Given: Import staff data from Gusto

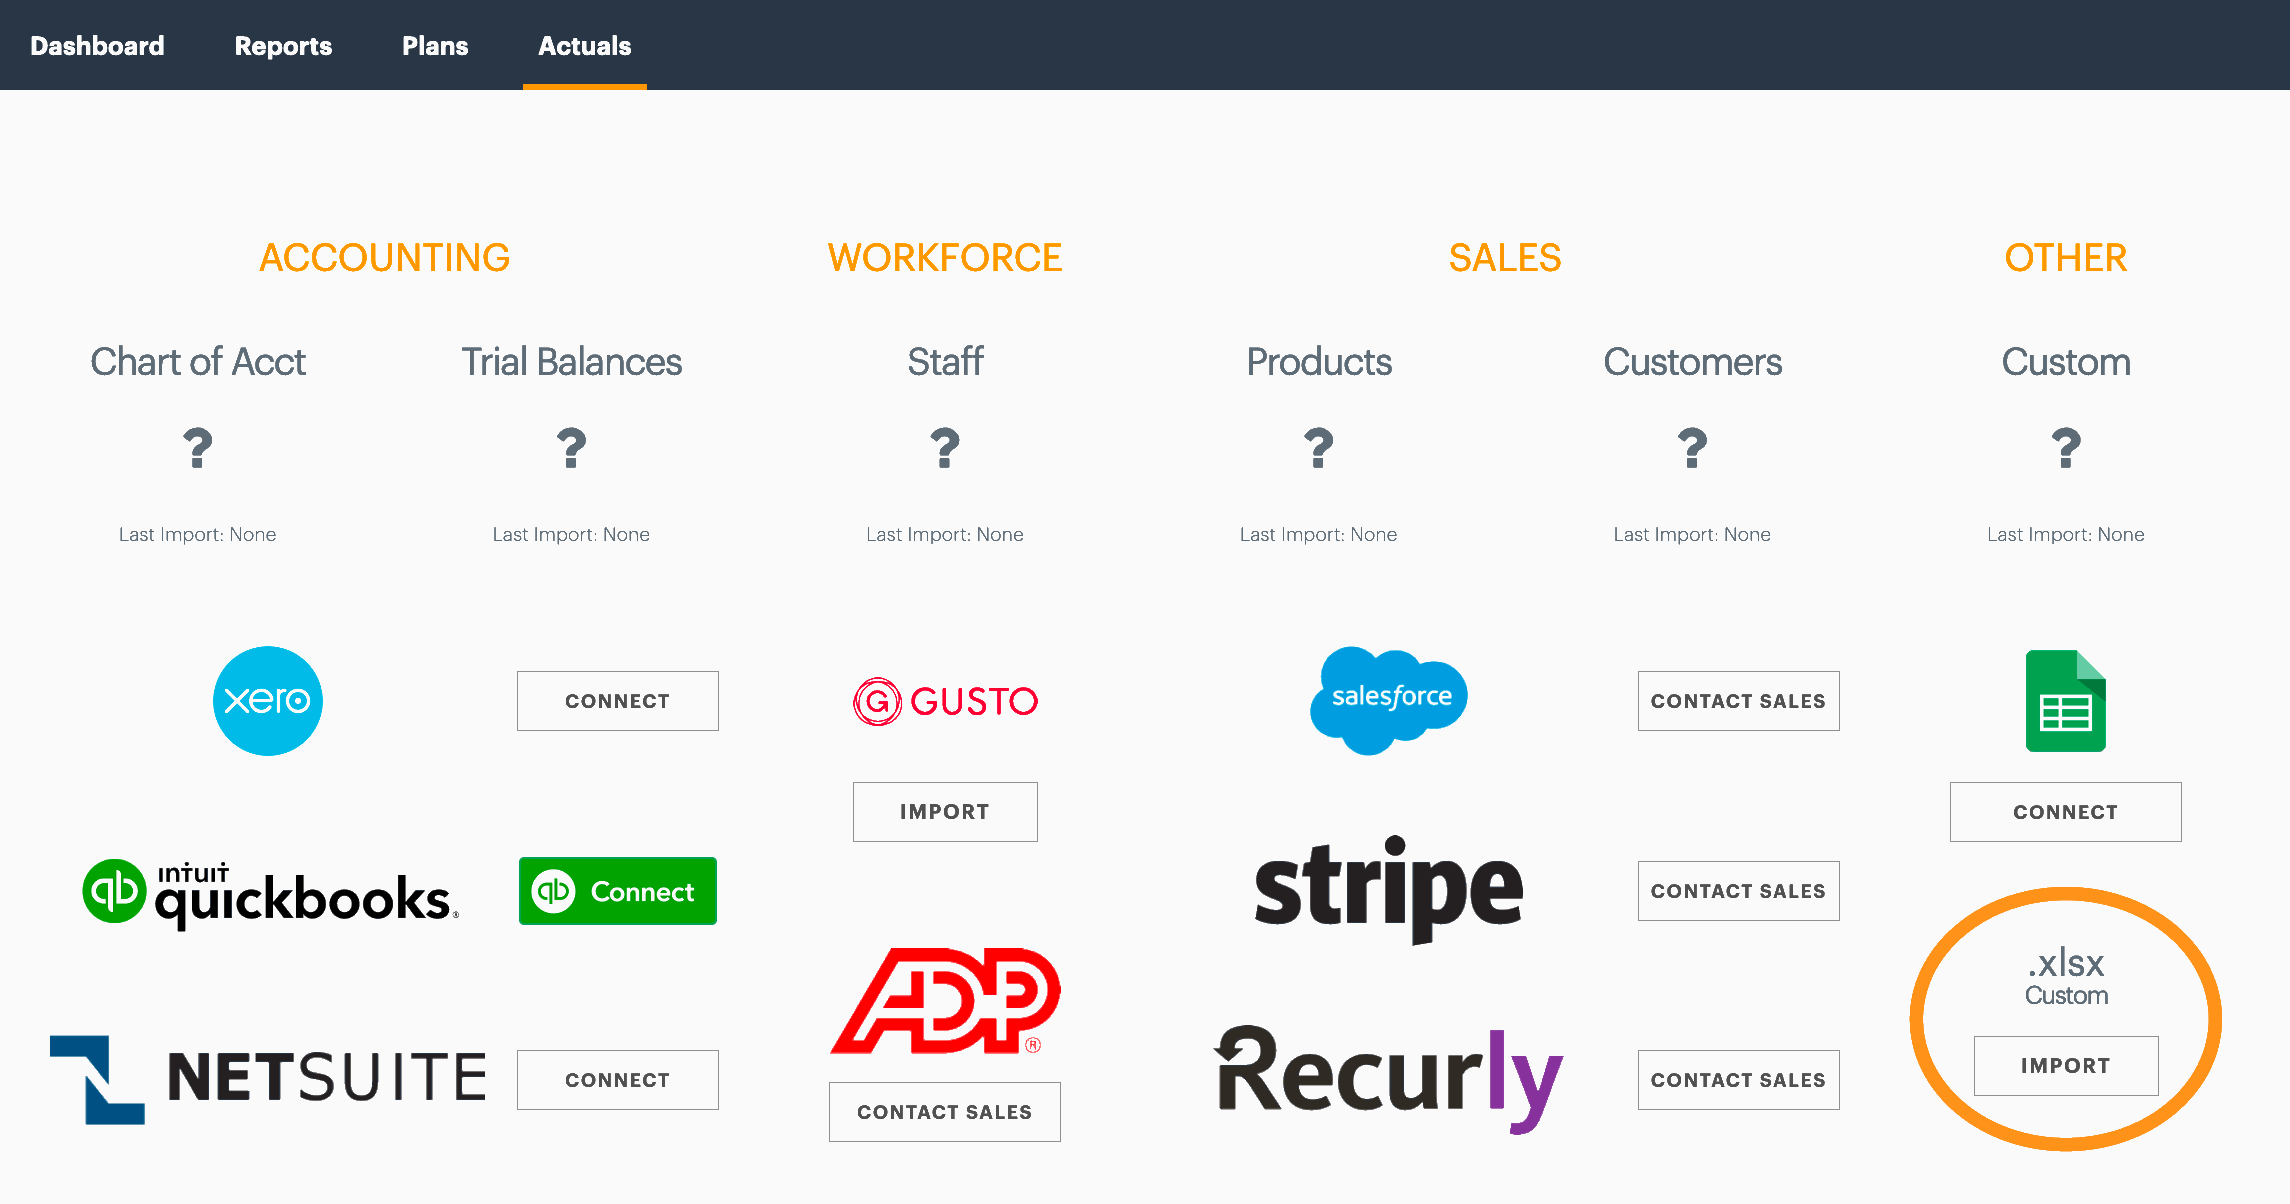Looking at the screenshot, I should pyautogui.click(x=945, y=812).
